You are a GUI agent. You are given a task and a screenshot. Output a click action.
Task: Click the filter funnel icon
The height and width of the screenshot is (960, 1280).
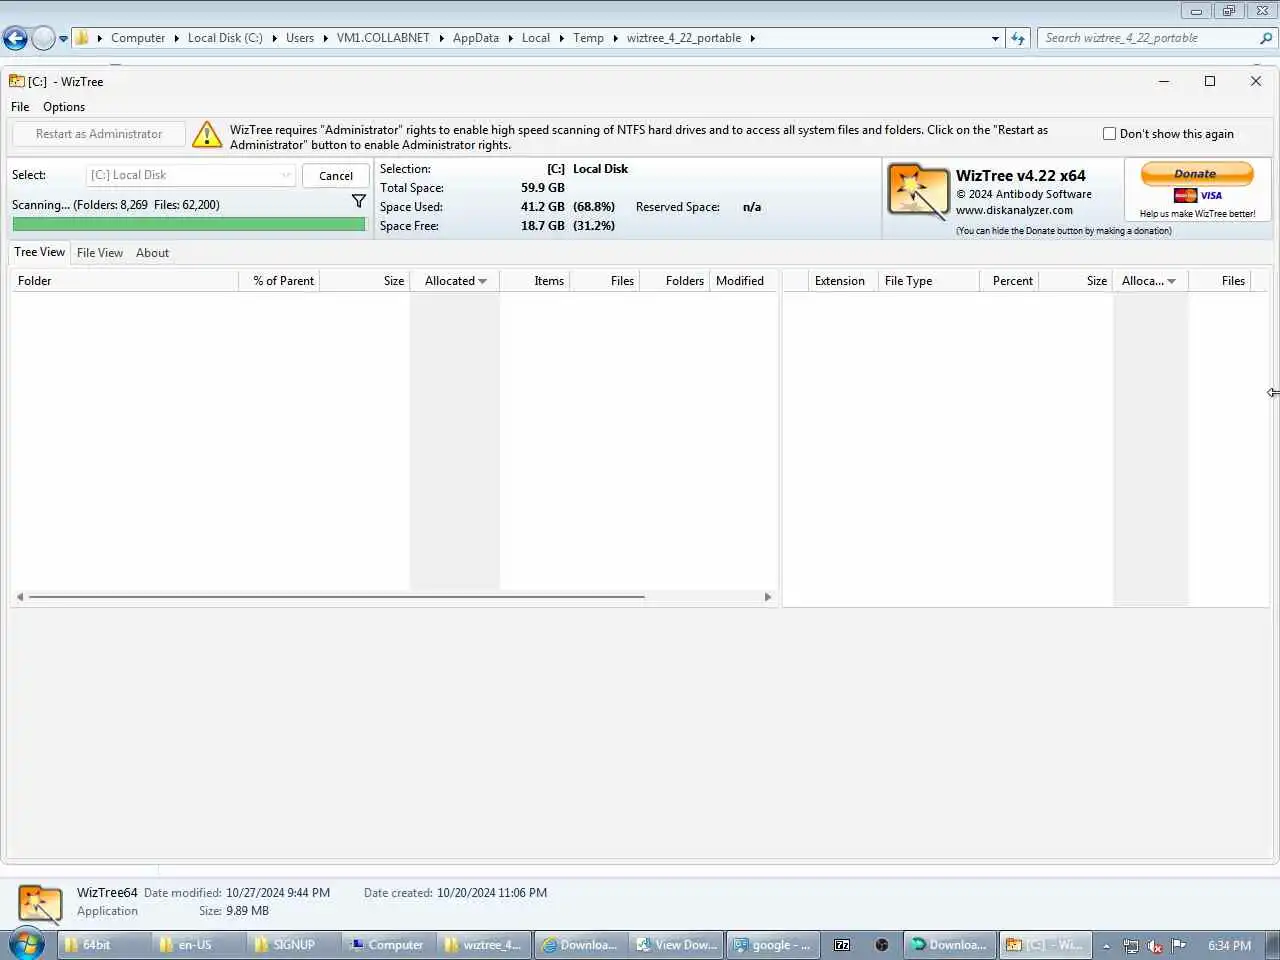point(359,202)
